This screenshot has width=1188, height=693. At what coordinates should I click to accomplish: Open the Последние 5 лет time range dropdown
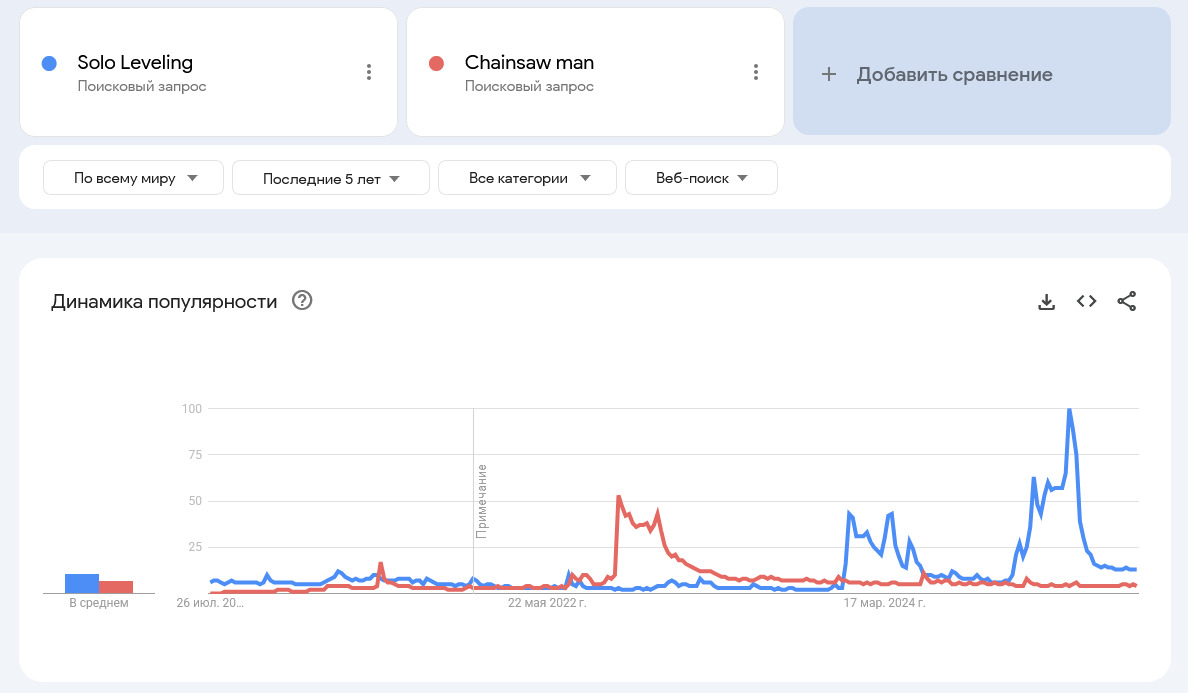tap(331, 178)
